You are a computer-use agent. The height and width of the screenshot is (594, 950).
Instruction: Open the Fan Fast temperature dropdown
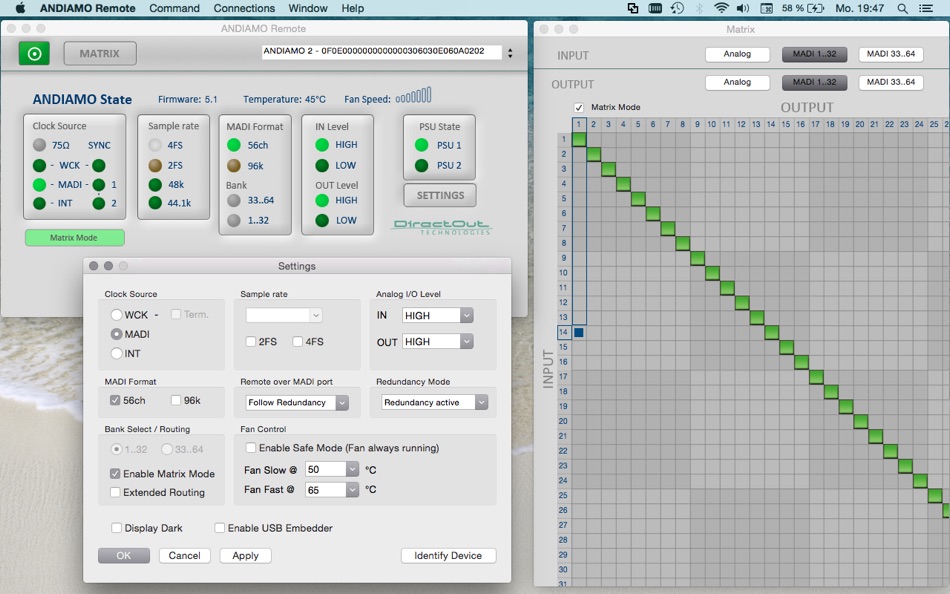point(332,490)
